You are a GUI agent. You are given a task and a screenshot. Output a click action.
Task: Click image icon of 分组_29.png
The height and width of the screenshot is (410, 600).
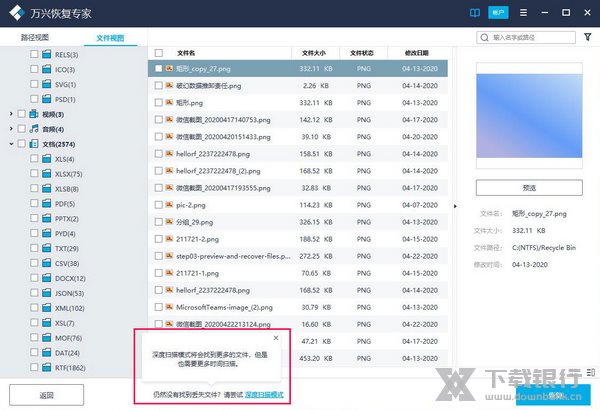point(169,222)
